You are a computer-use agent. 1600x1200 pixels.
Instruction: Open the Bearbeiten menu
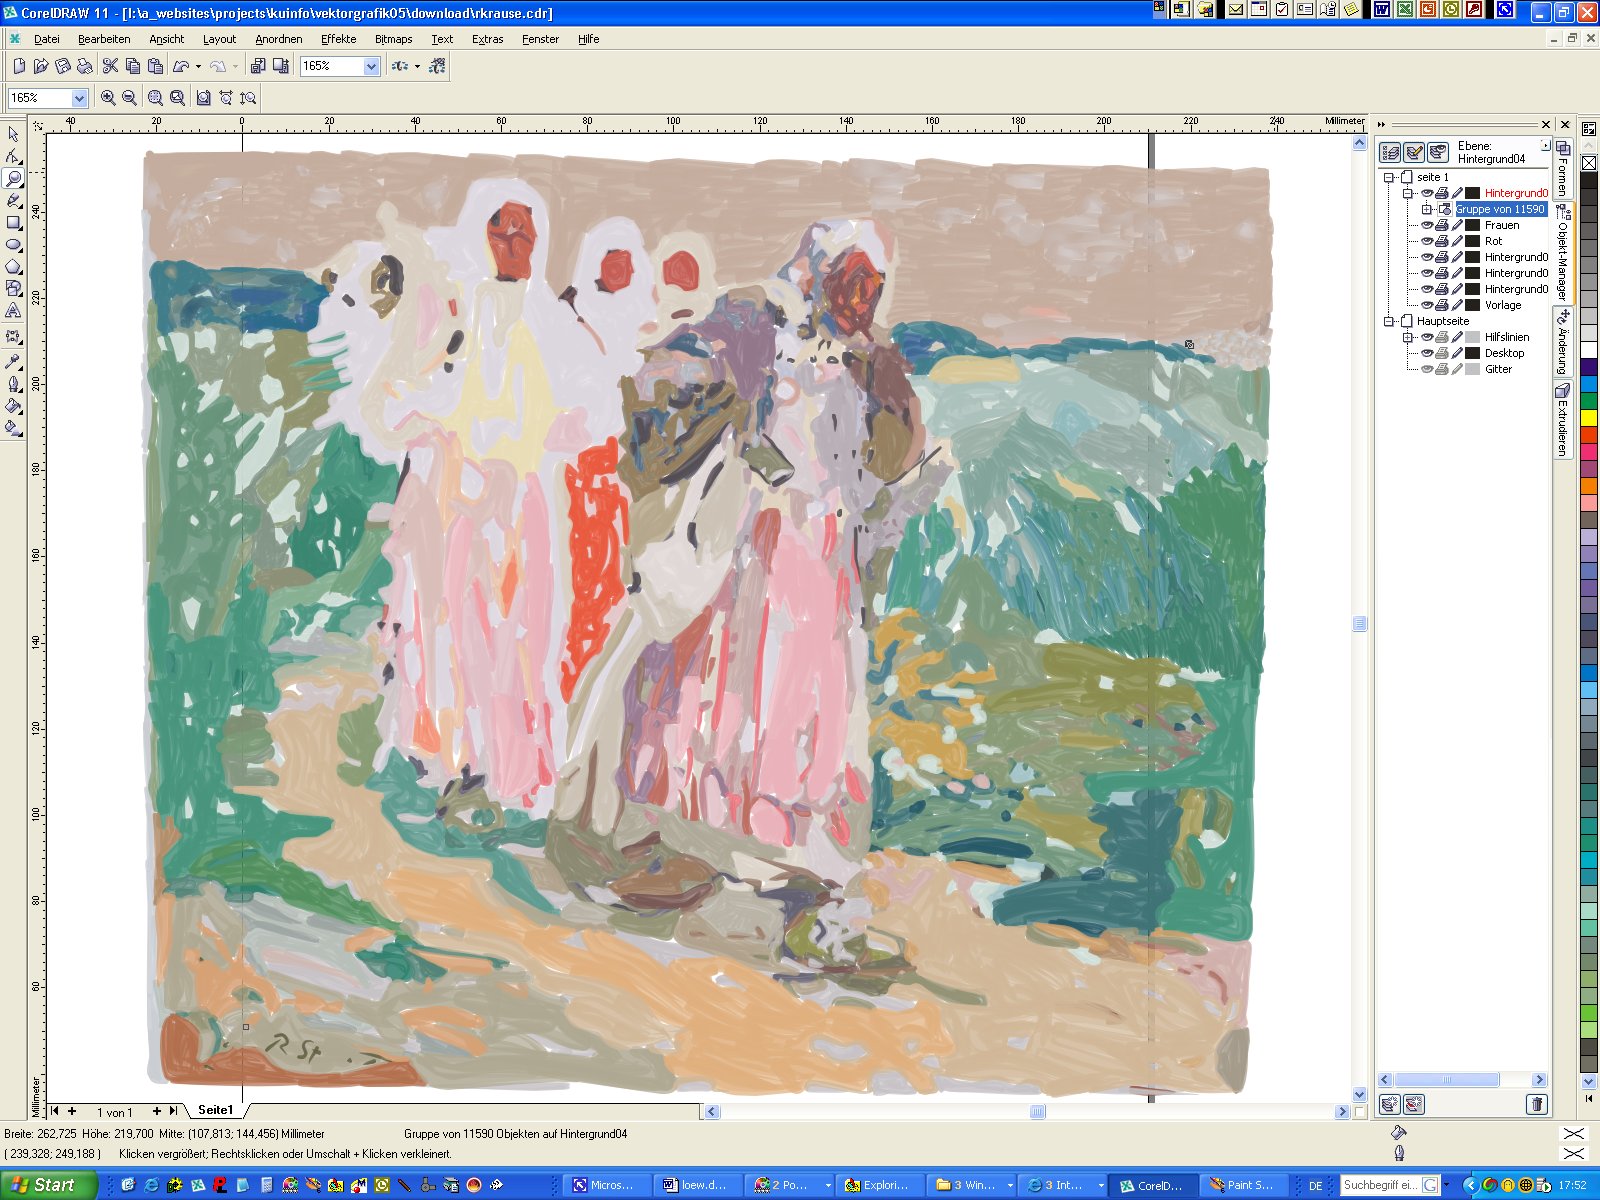(x=104, y=39)
